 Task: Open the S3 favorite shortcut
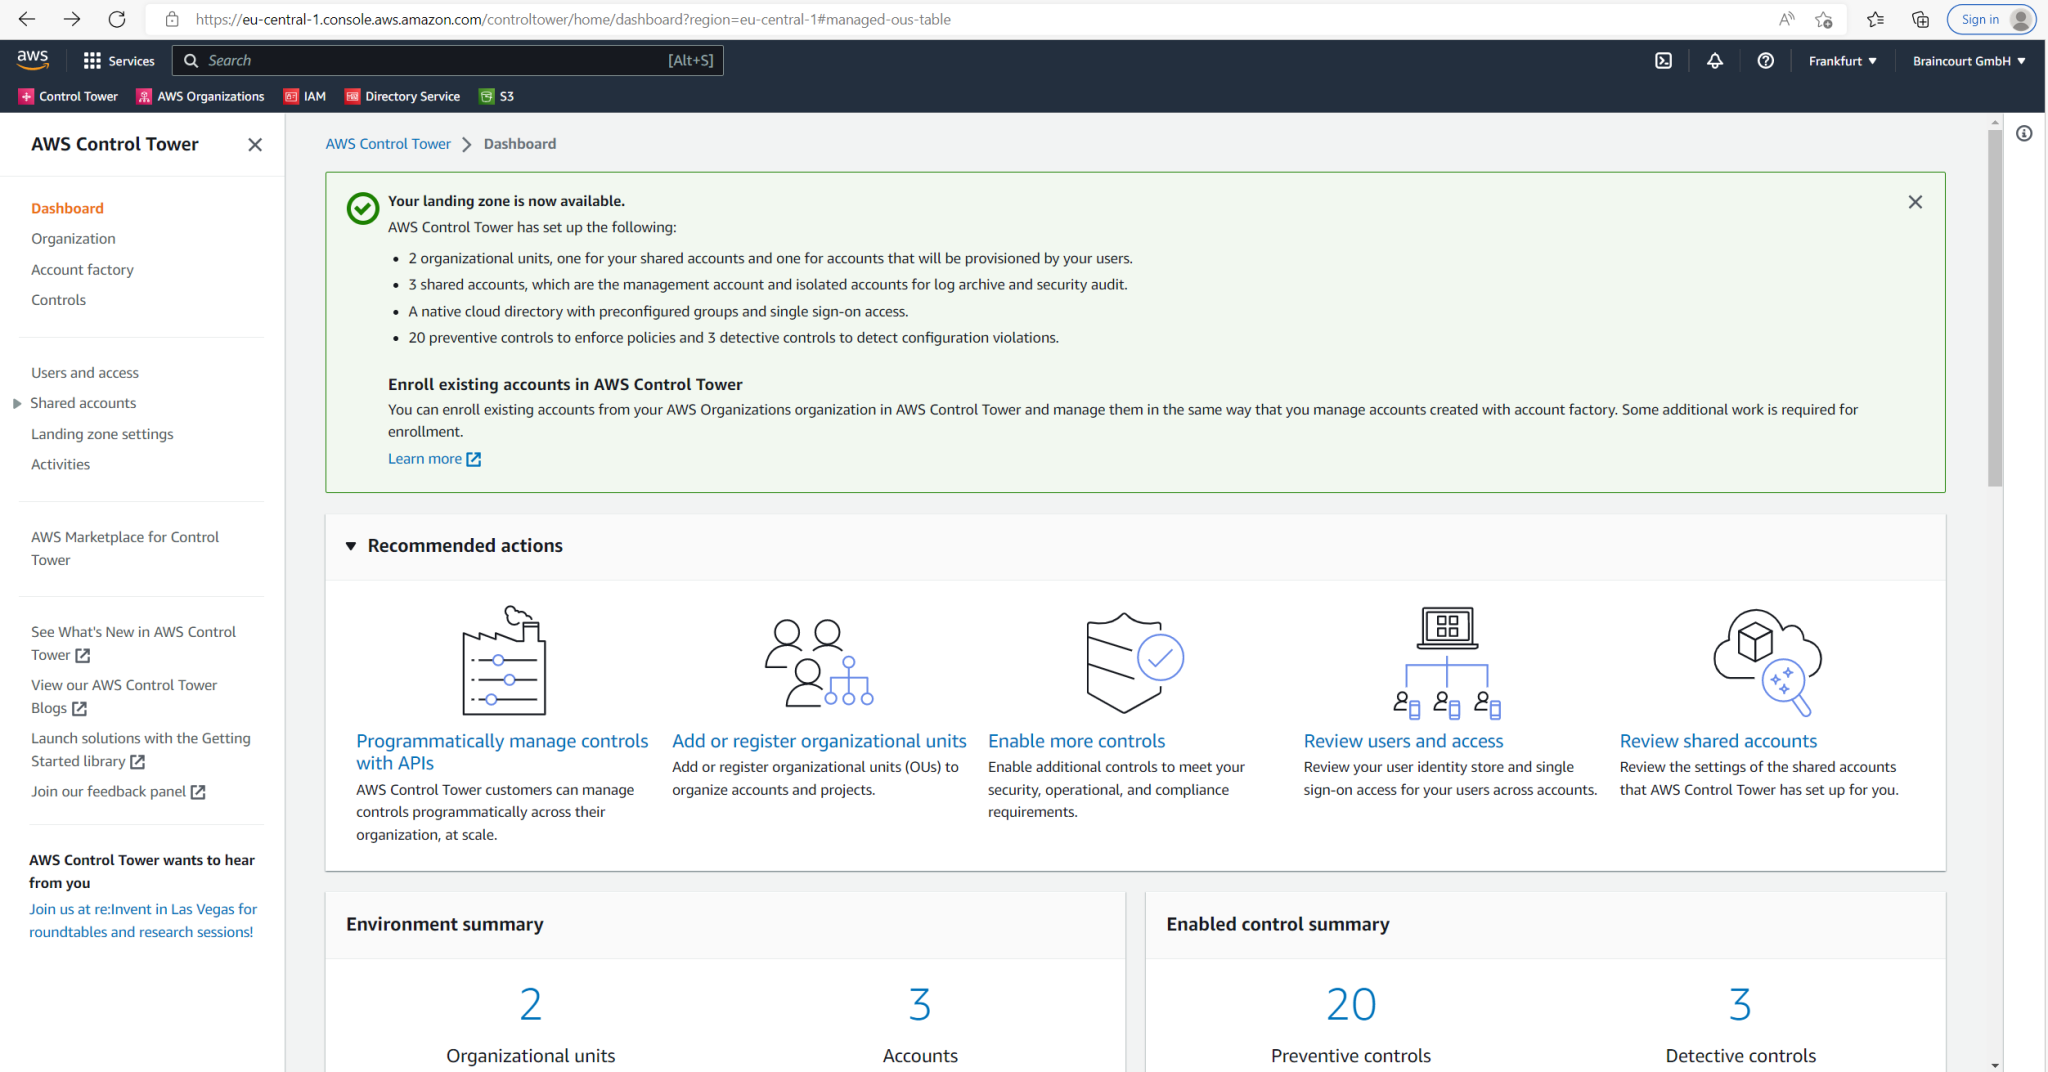[x=497, y=96]
